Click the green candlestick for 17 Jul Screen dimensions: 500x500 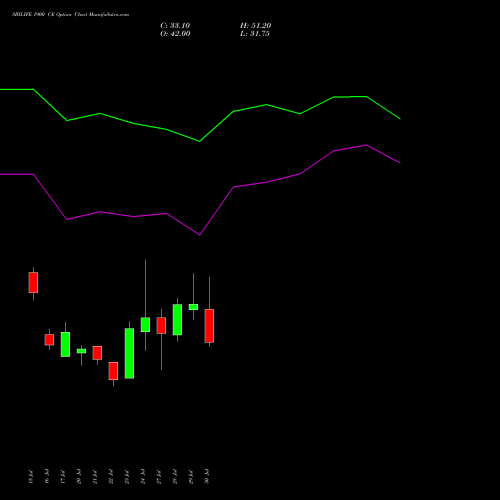(65, 344)
